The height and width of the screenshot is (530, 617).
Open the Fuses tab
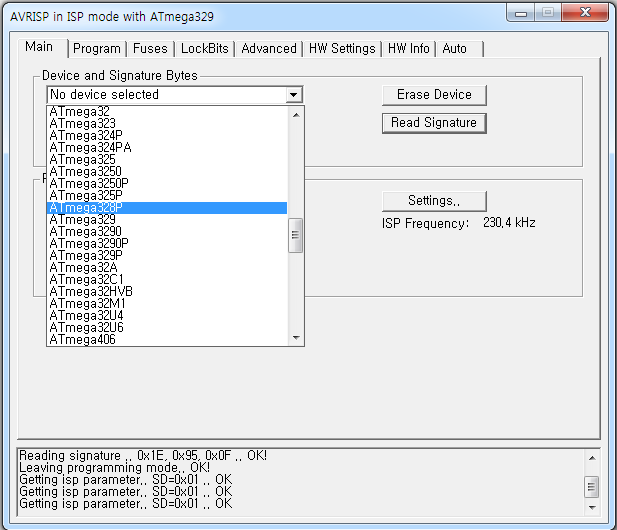pos(150,49)
